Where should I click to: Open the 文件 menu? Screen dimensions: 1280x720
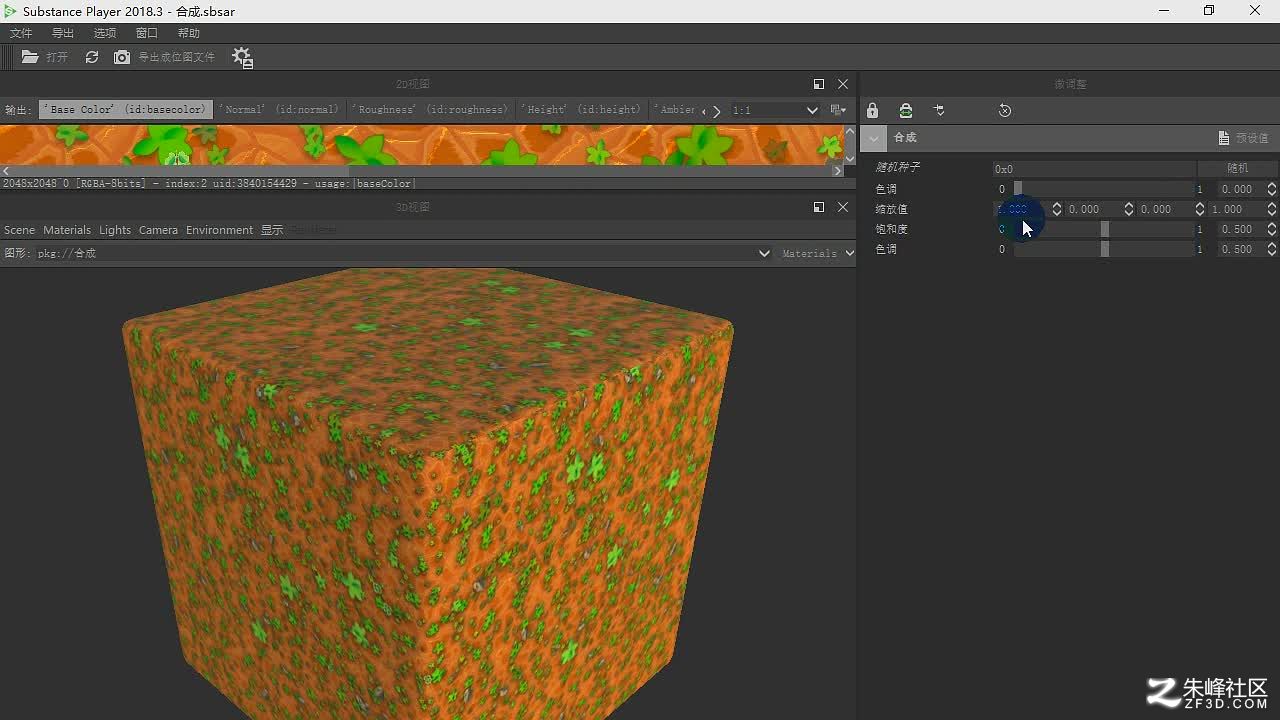pyautogui.click(x=21, y=33)
